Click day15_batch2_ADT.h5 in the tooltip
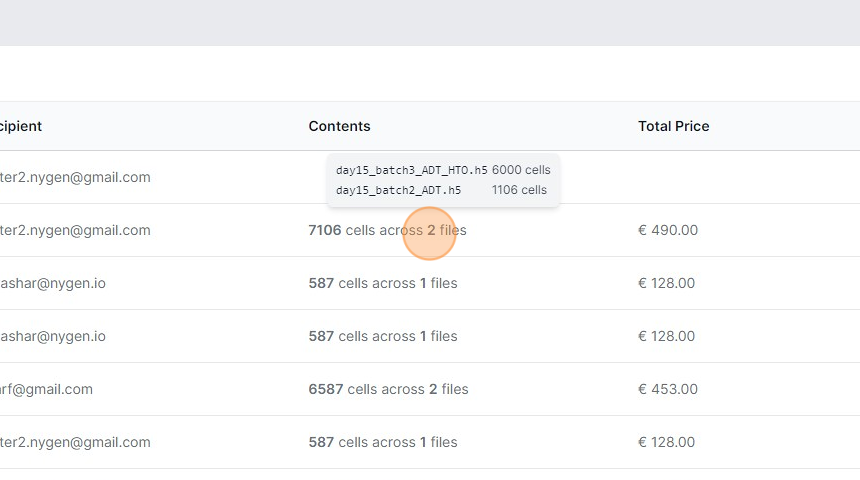This screenshot has width=860, height=480. (398, 190)
